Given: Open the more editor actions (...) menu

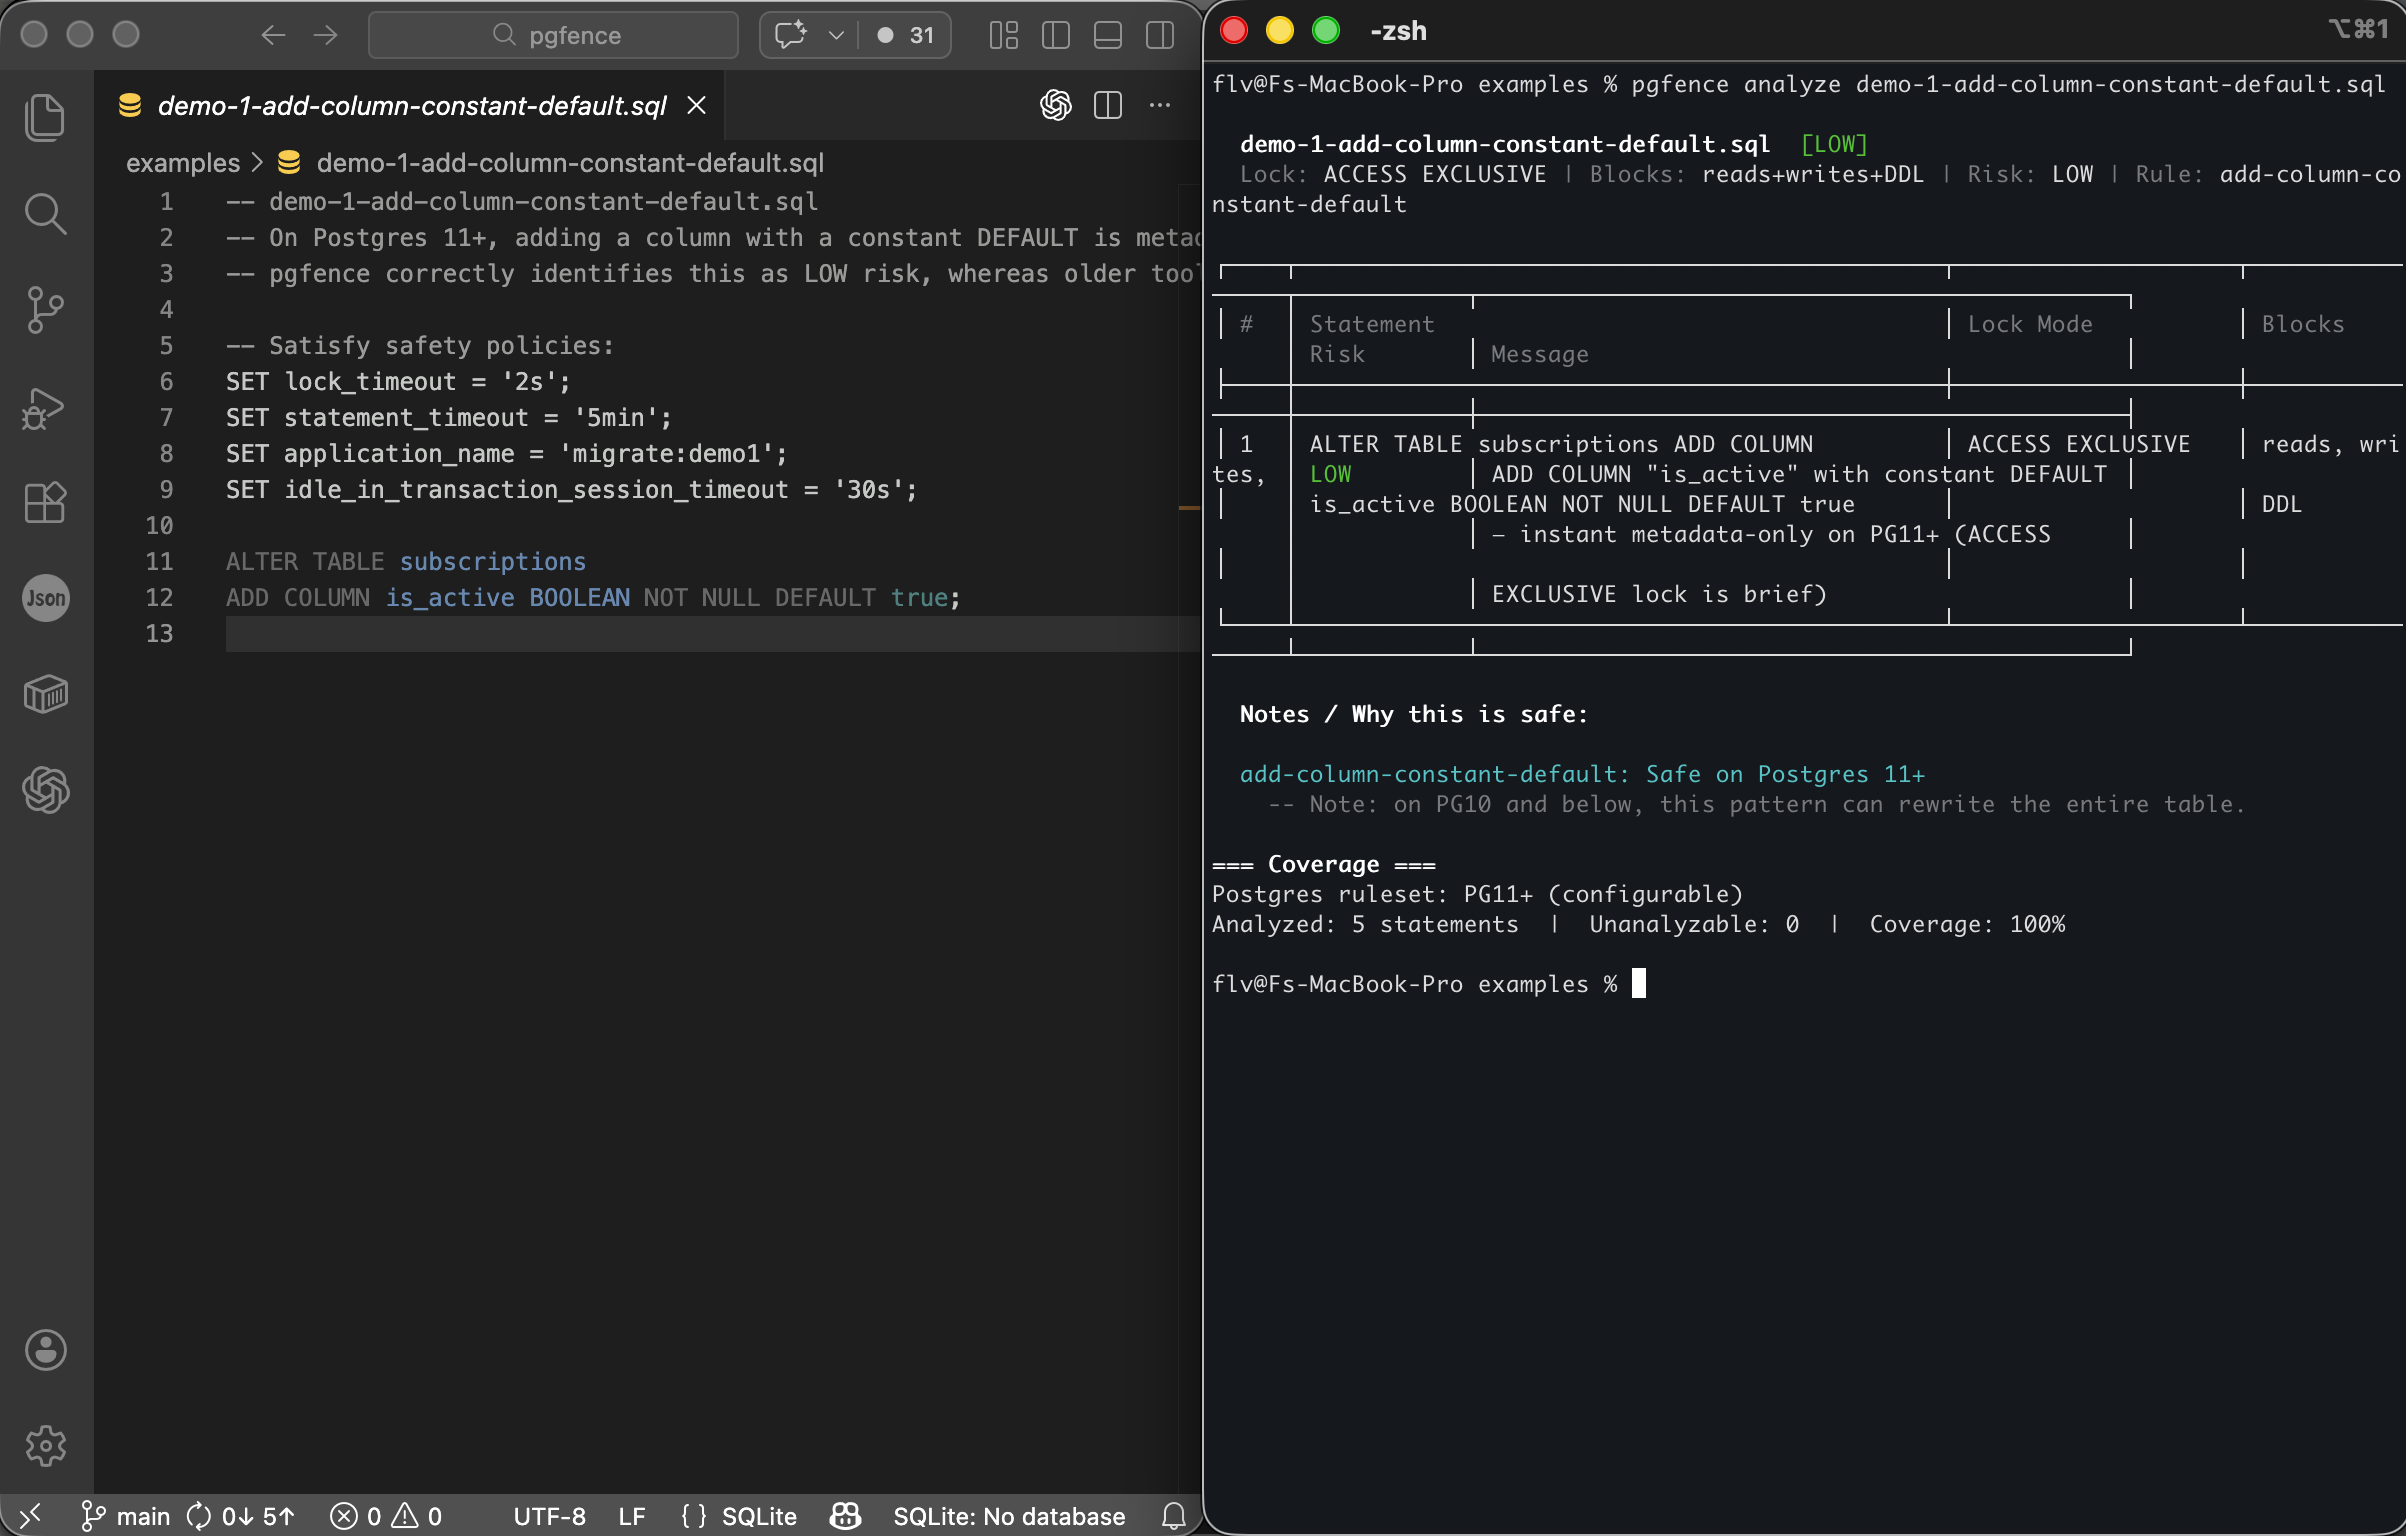Looking at the screenshot, I should [x=1160, y=105].
